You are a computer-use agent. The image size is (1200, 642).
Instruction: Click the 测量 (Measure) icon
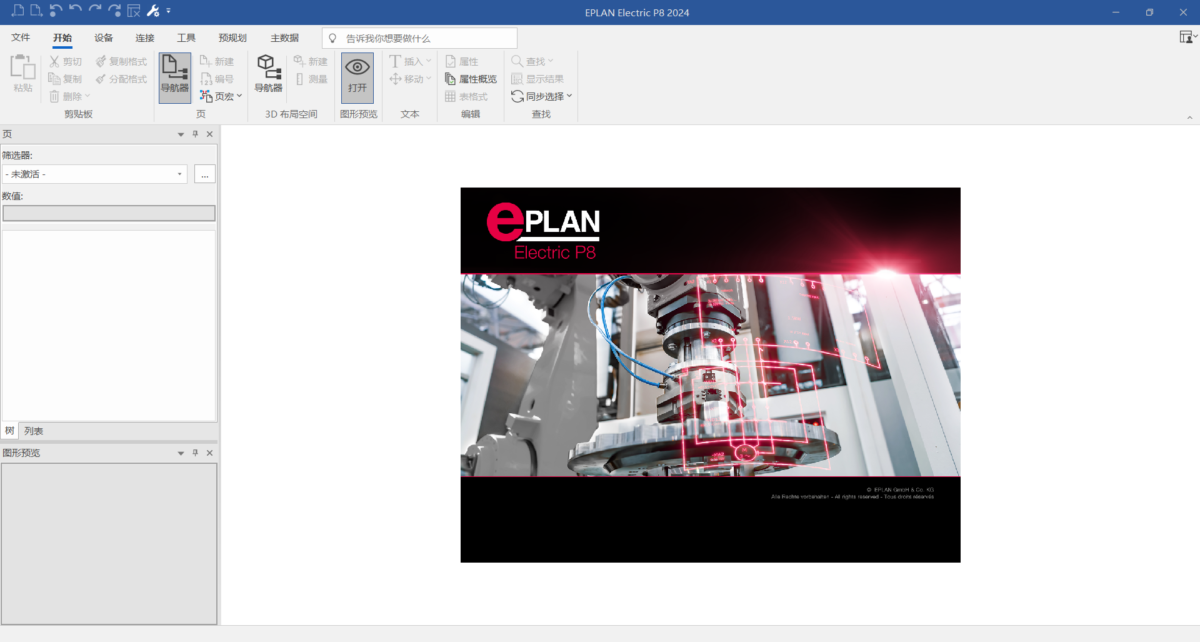point(299,79)
